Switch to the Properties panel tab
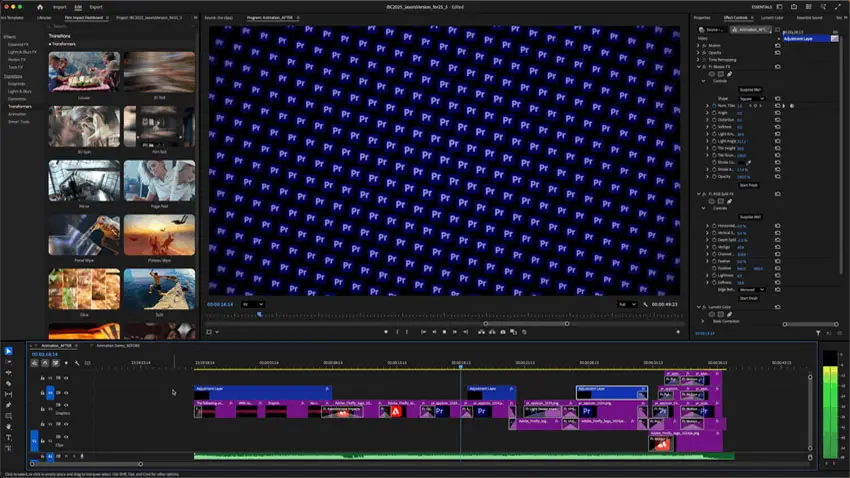 [702, 18]
